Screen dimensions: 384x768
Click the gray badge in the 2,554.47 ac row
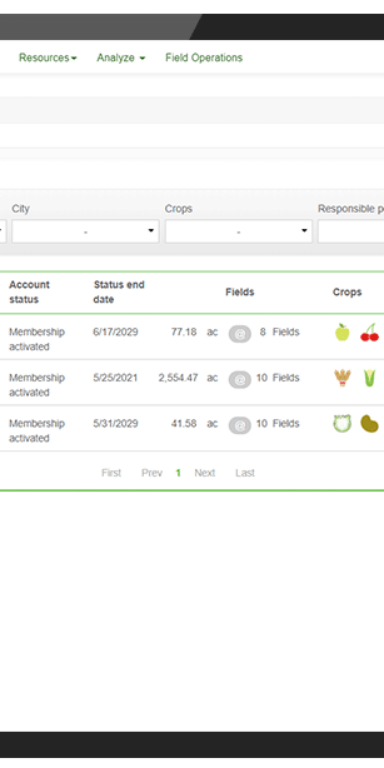click(x=240, y=380)
